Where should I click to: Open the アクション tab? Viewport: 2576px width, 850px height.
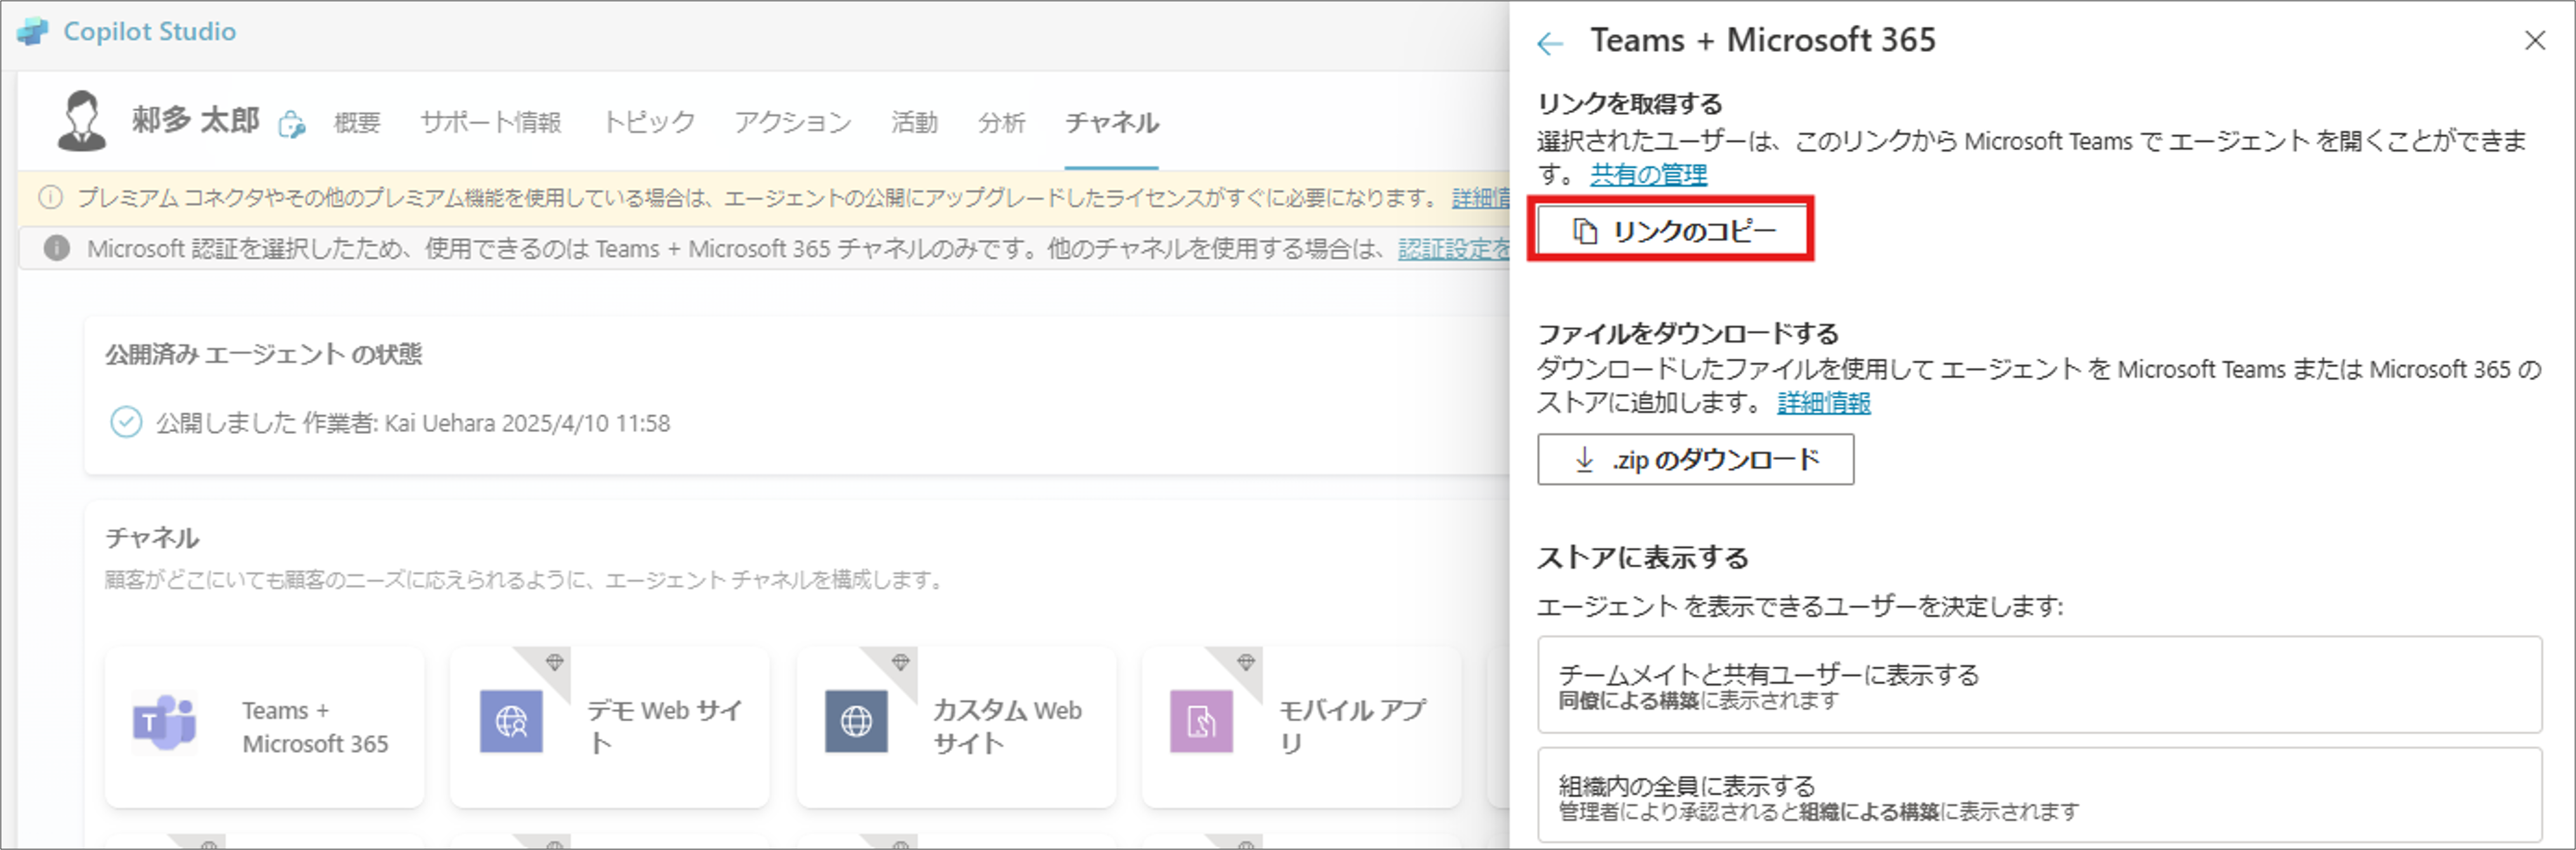(793, 122)
